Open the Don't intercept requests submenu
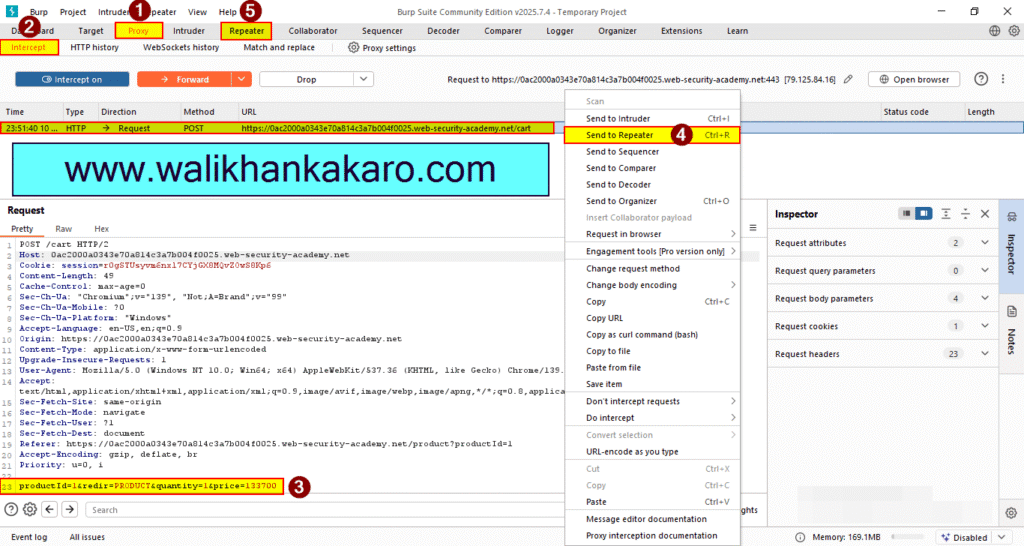The height and width of the screenshot is (546, 1024). [652, 401]
